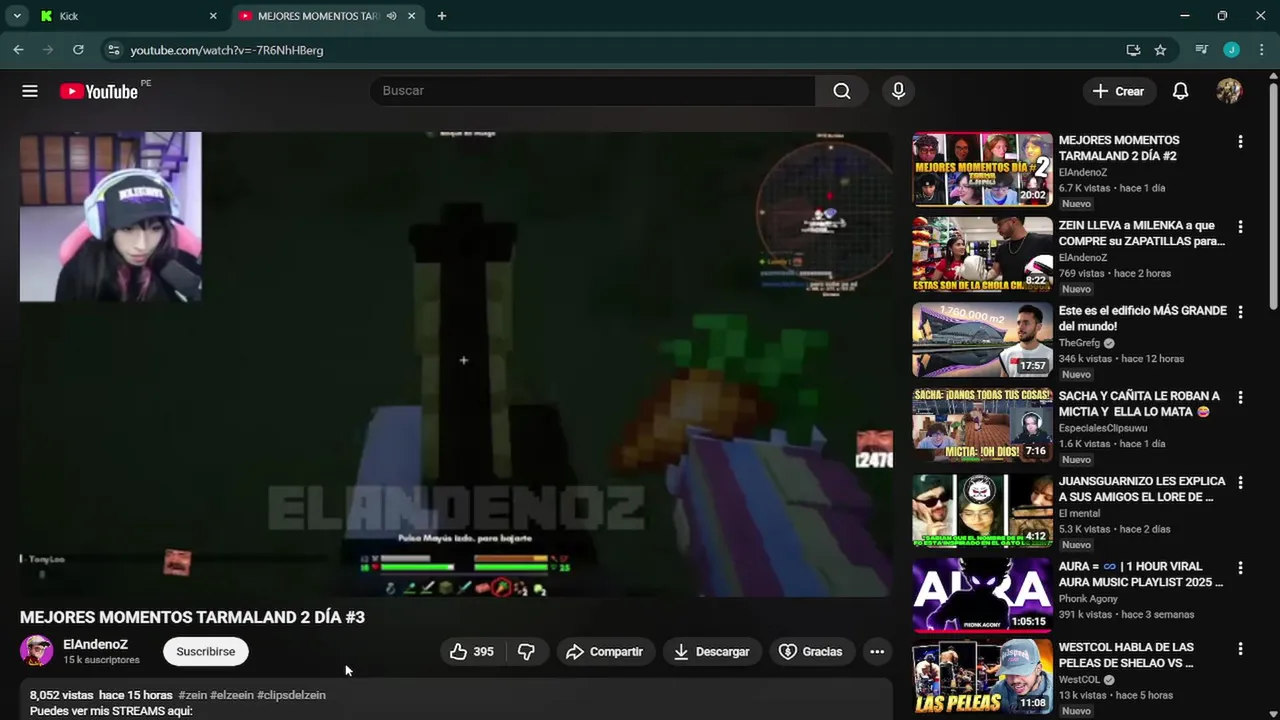
Task: Open TheGrefg edificio video thumbnail
Action: point(982,339)
